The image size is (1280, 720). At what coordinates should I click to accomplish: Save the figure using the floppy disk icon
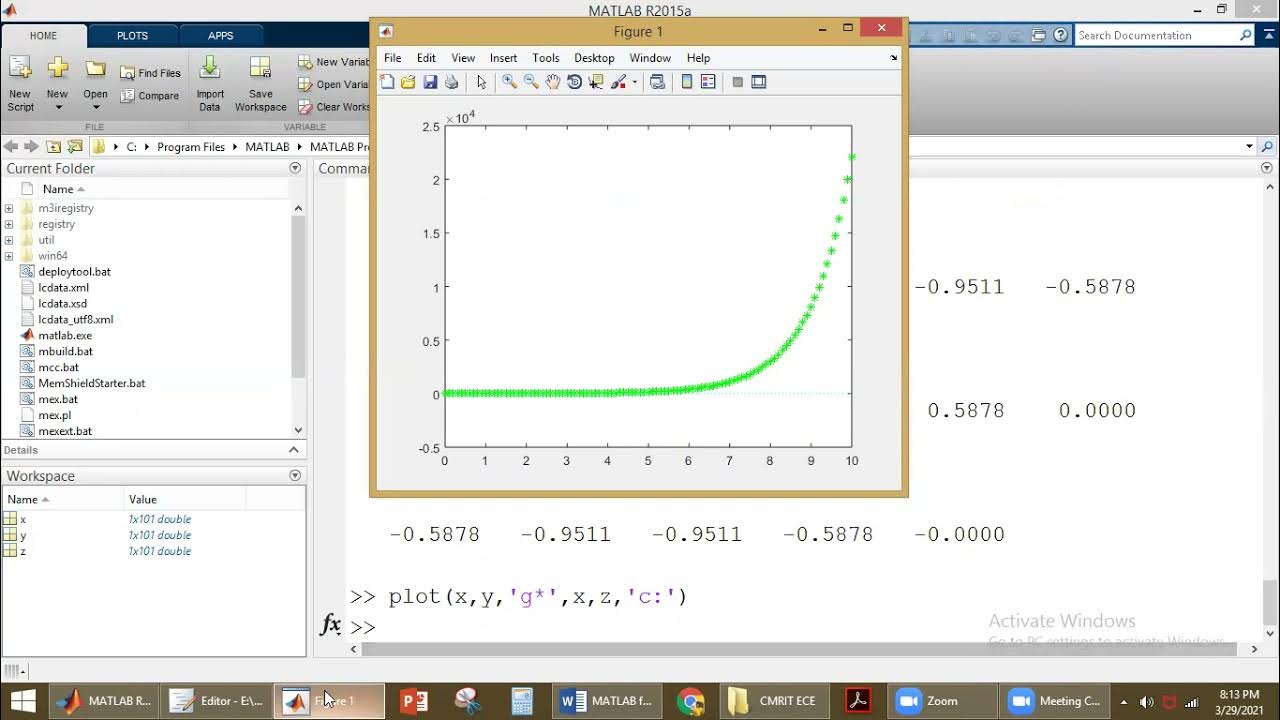point(430,82)
